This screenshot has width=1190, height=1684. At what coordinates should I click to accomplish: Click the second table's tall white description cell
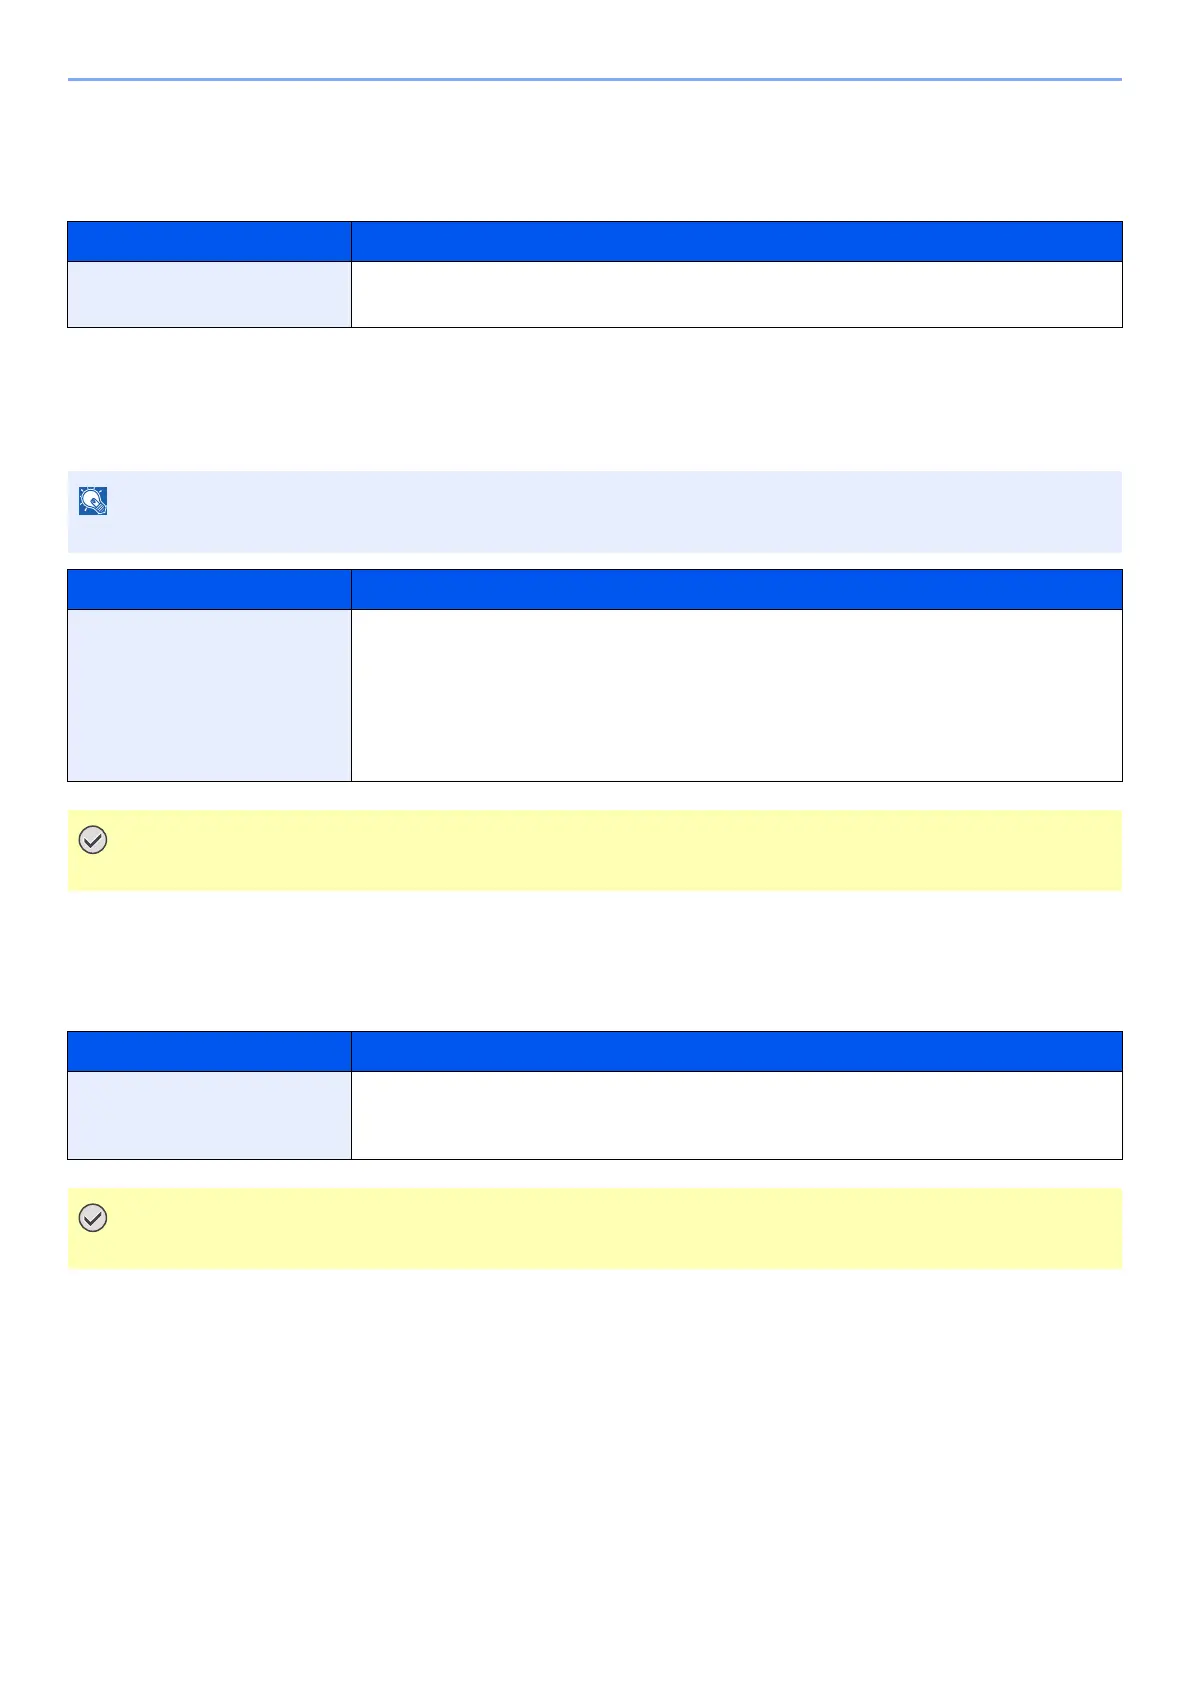(x=737, y=695)
